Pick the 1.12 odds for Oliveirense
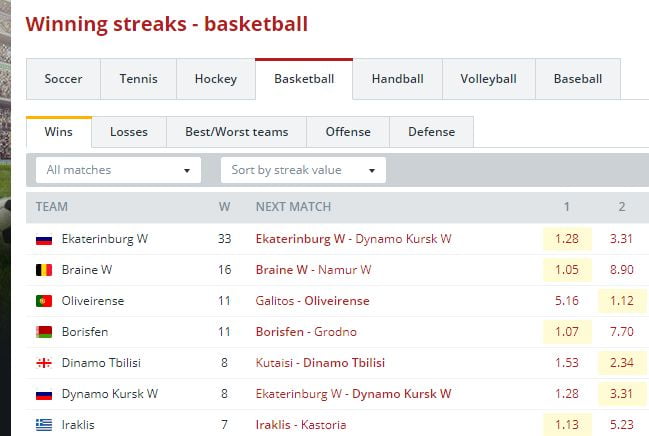The image size is (649, 436). 621,301
